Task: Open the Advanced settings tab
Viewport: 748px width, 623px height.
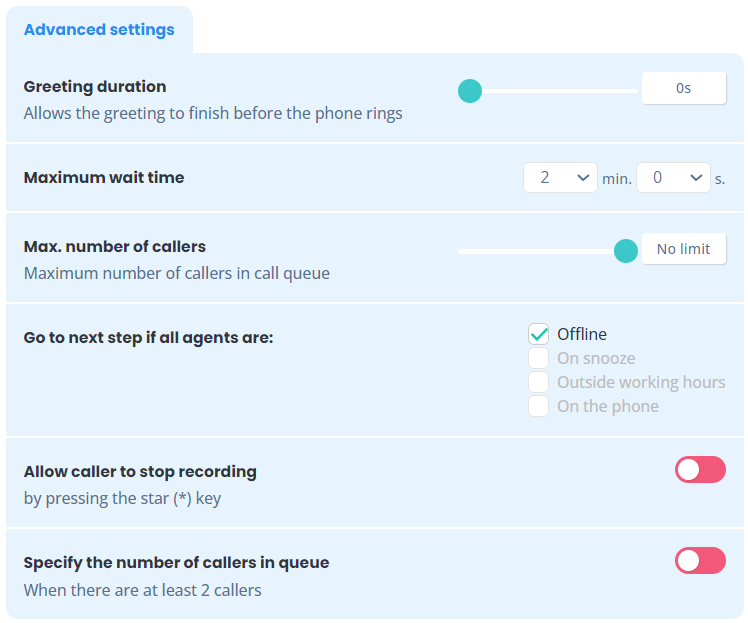Action: [99, 30]
